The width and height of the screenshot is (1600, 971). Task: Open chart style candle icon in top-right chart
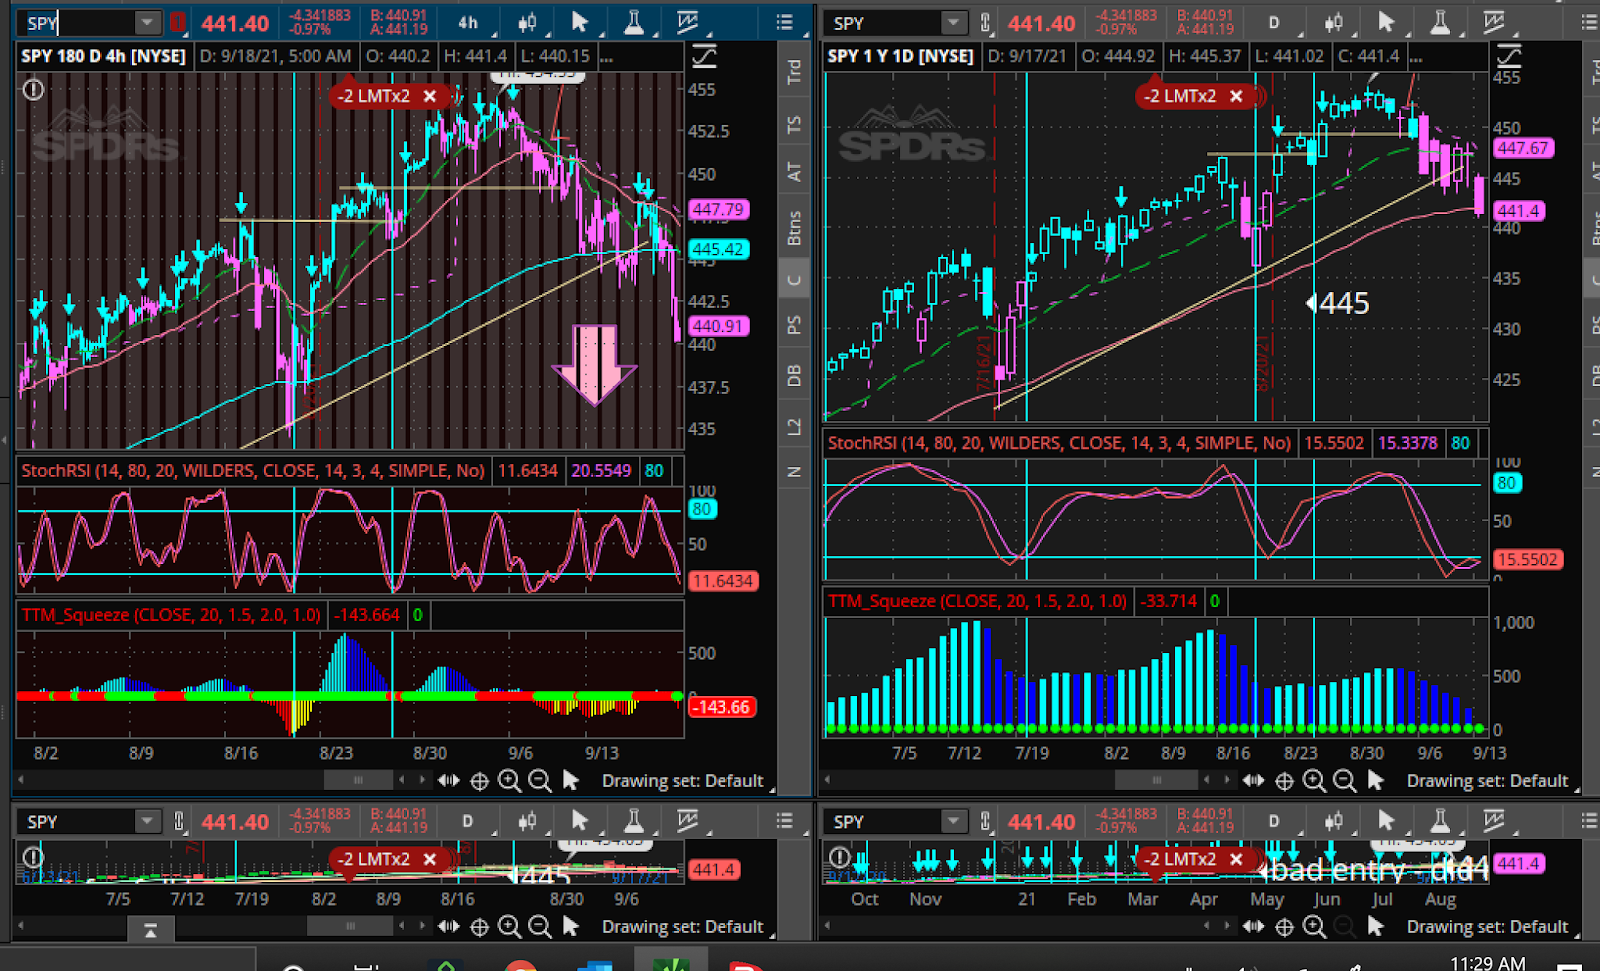(1333, 23)
